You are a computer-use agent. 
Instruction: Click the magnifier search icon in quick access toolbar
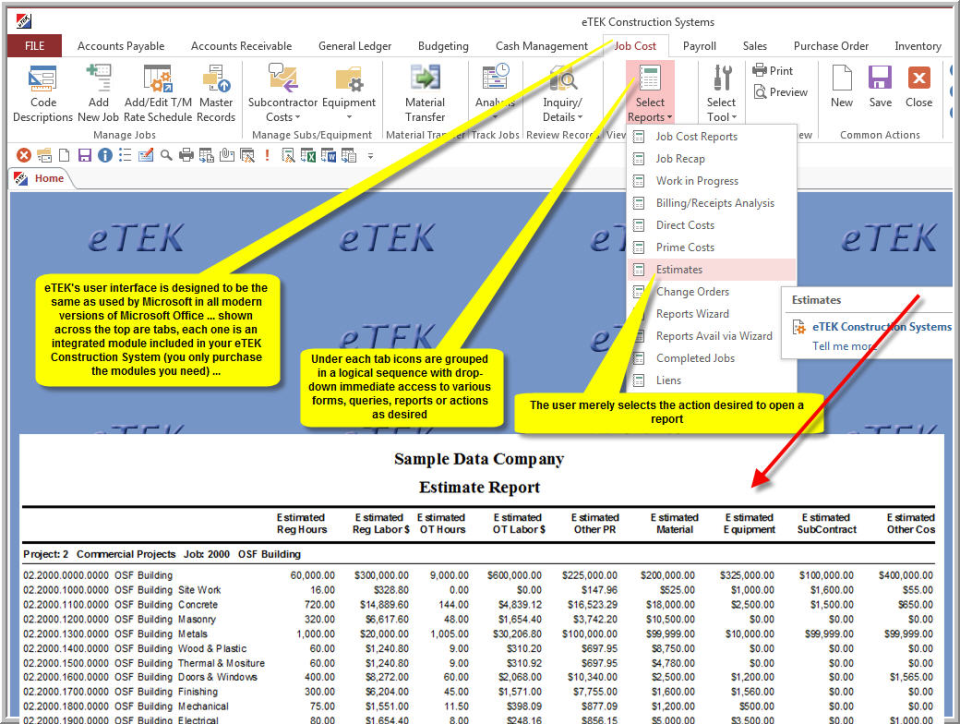tap(164, 155)
